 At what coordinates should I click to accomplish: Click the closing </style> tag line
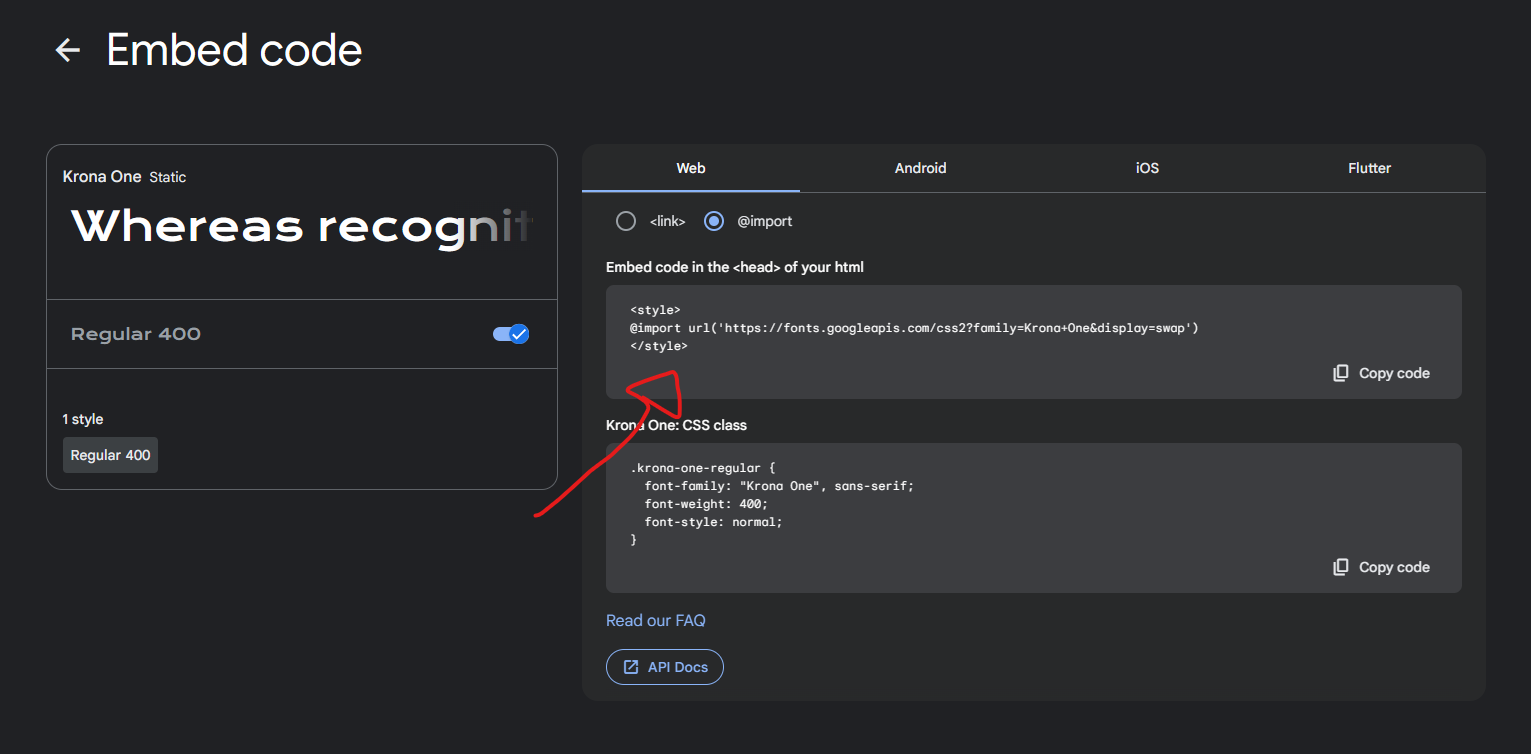pyautogui.click(x=659, y=346)
